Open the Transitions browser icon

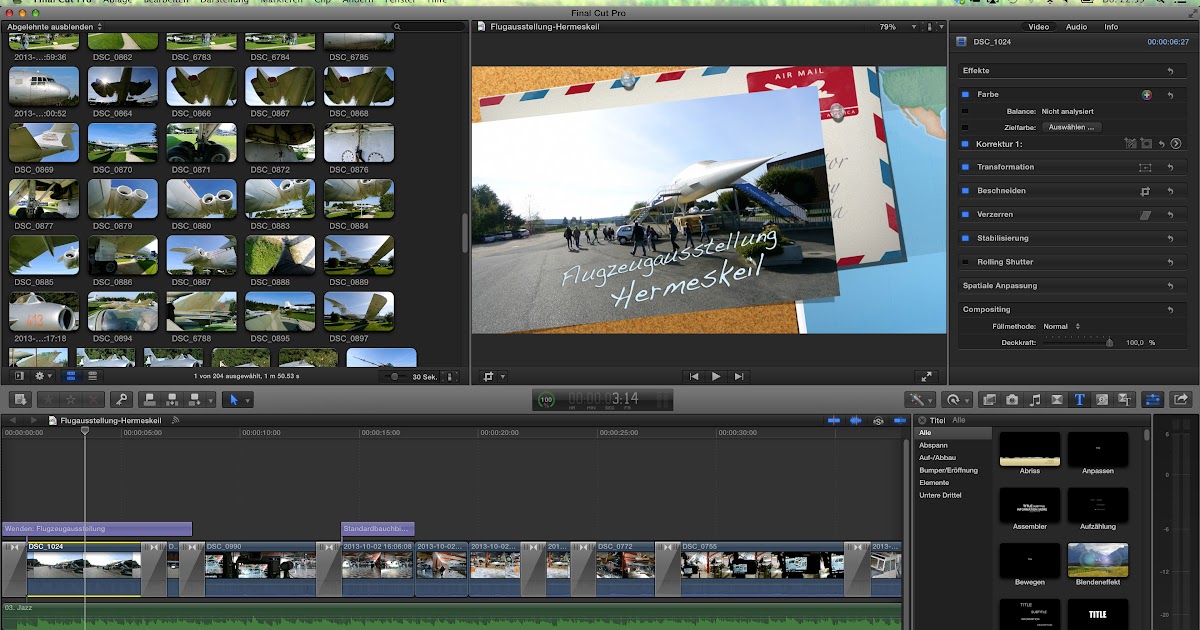point(1058,399)
